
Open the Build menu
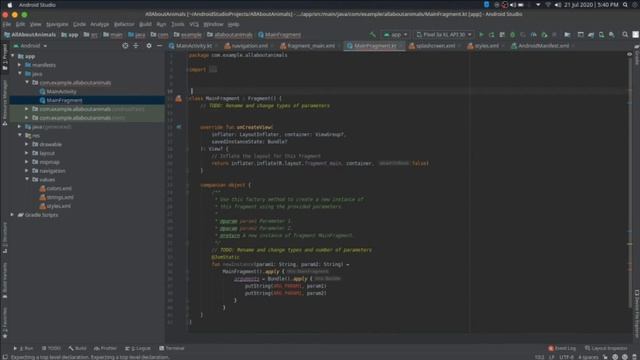tap(145, 24)
